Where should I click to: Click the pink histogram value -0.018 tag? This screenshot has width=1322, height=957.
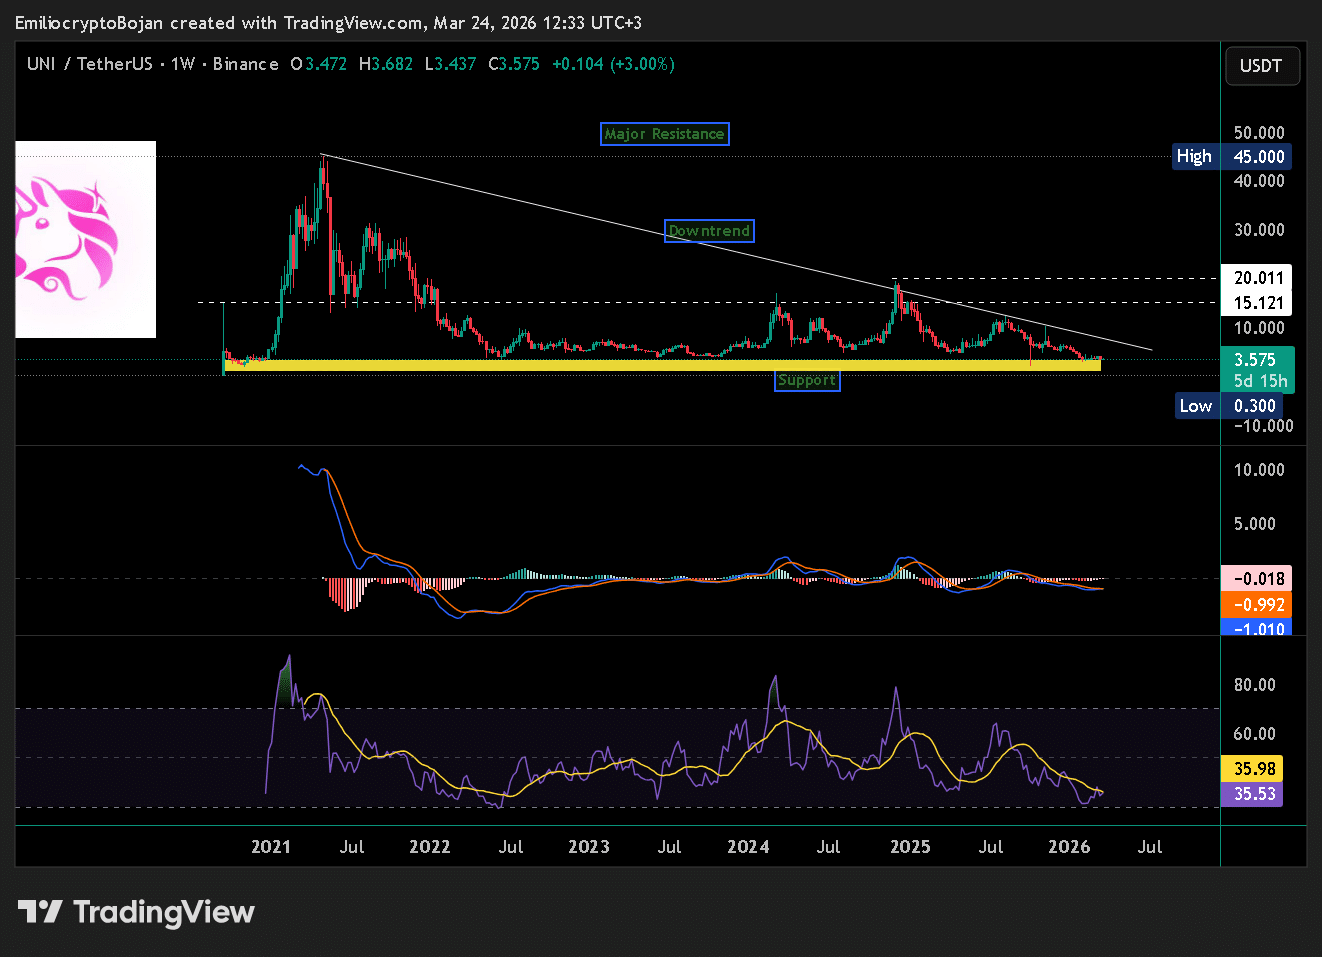point(1258,579)
